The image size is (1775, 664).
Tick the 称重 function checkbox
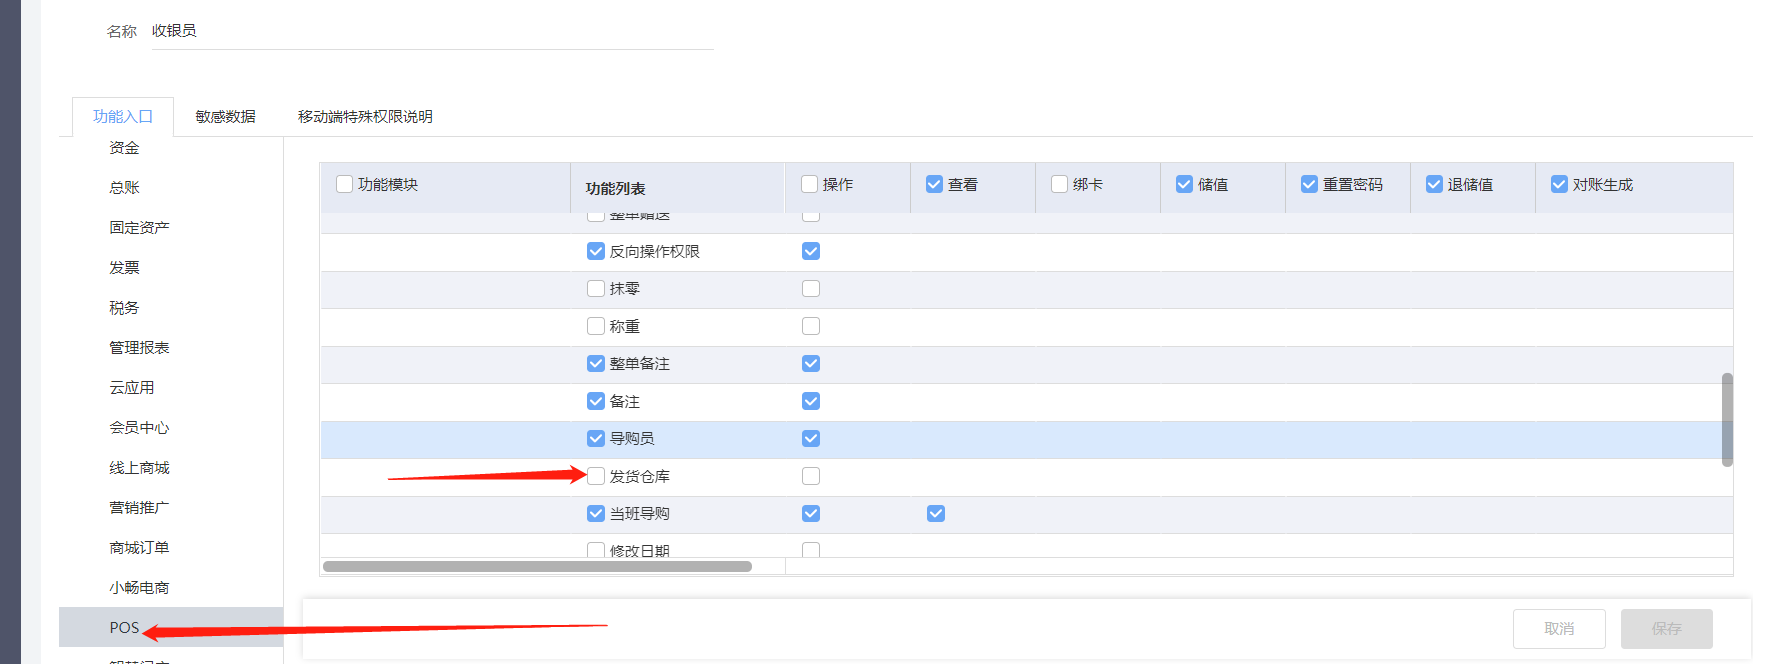[596, 326]
